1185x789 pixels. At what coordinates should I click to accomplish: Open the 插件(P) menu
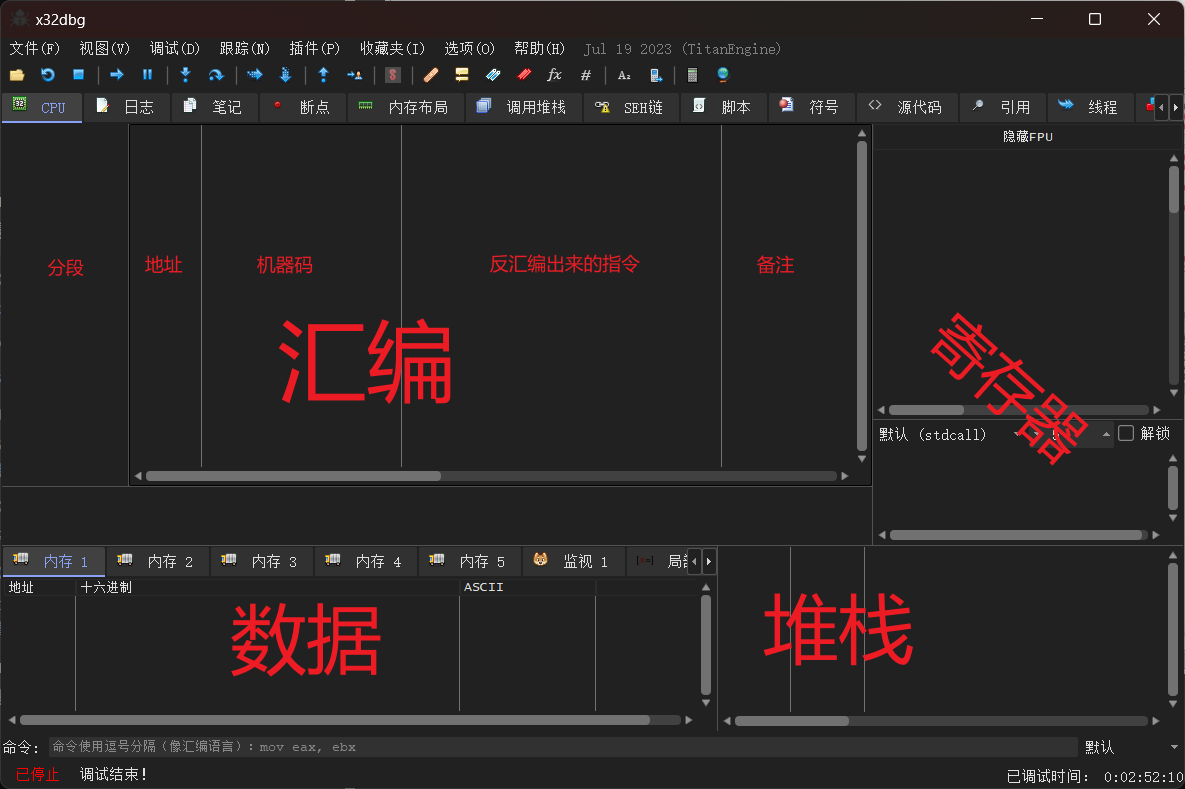point(314,48)
